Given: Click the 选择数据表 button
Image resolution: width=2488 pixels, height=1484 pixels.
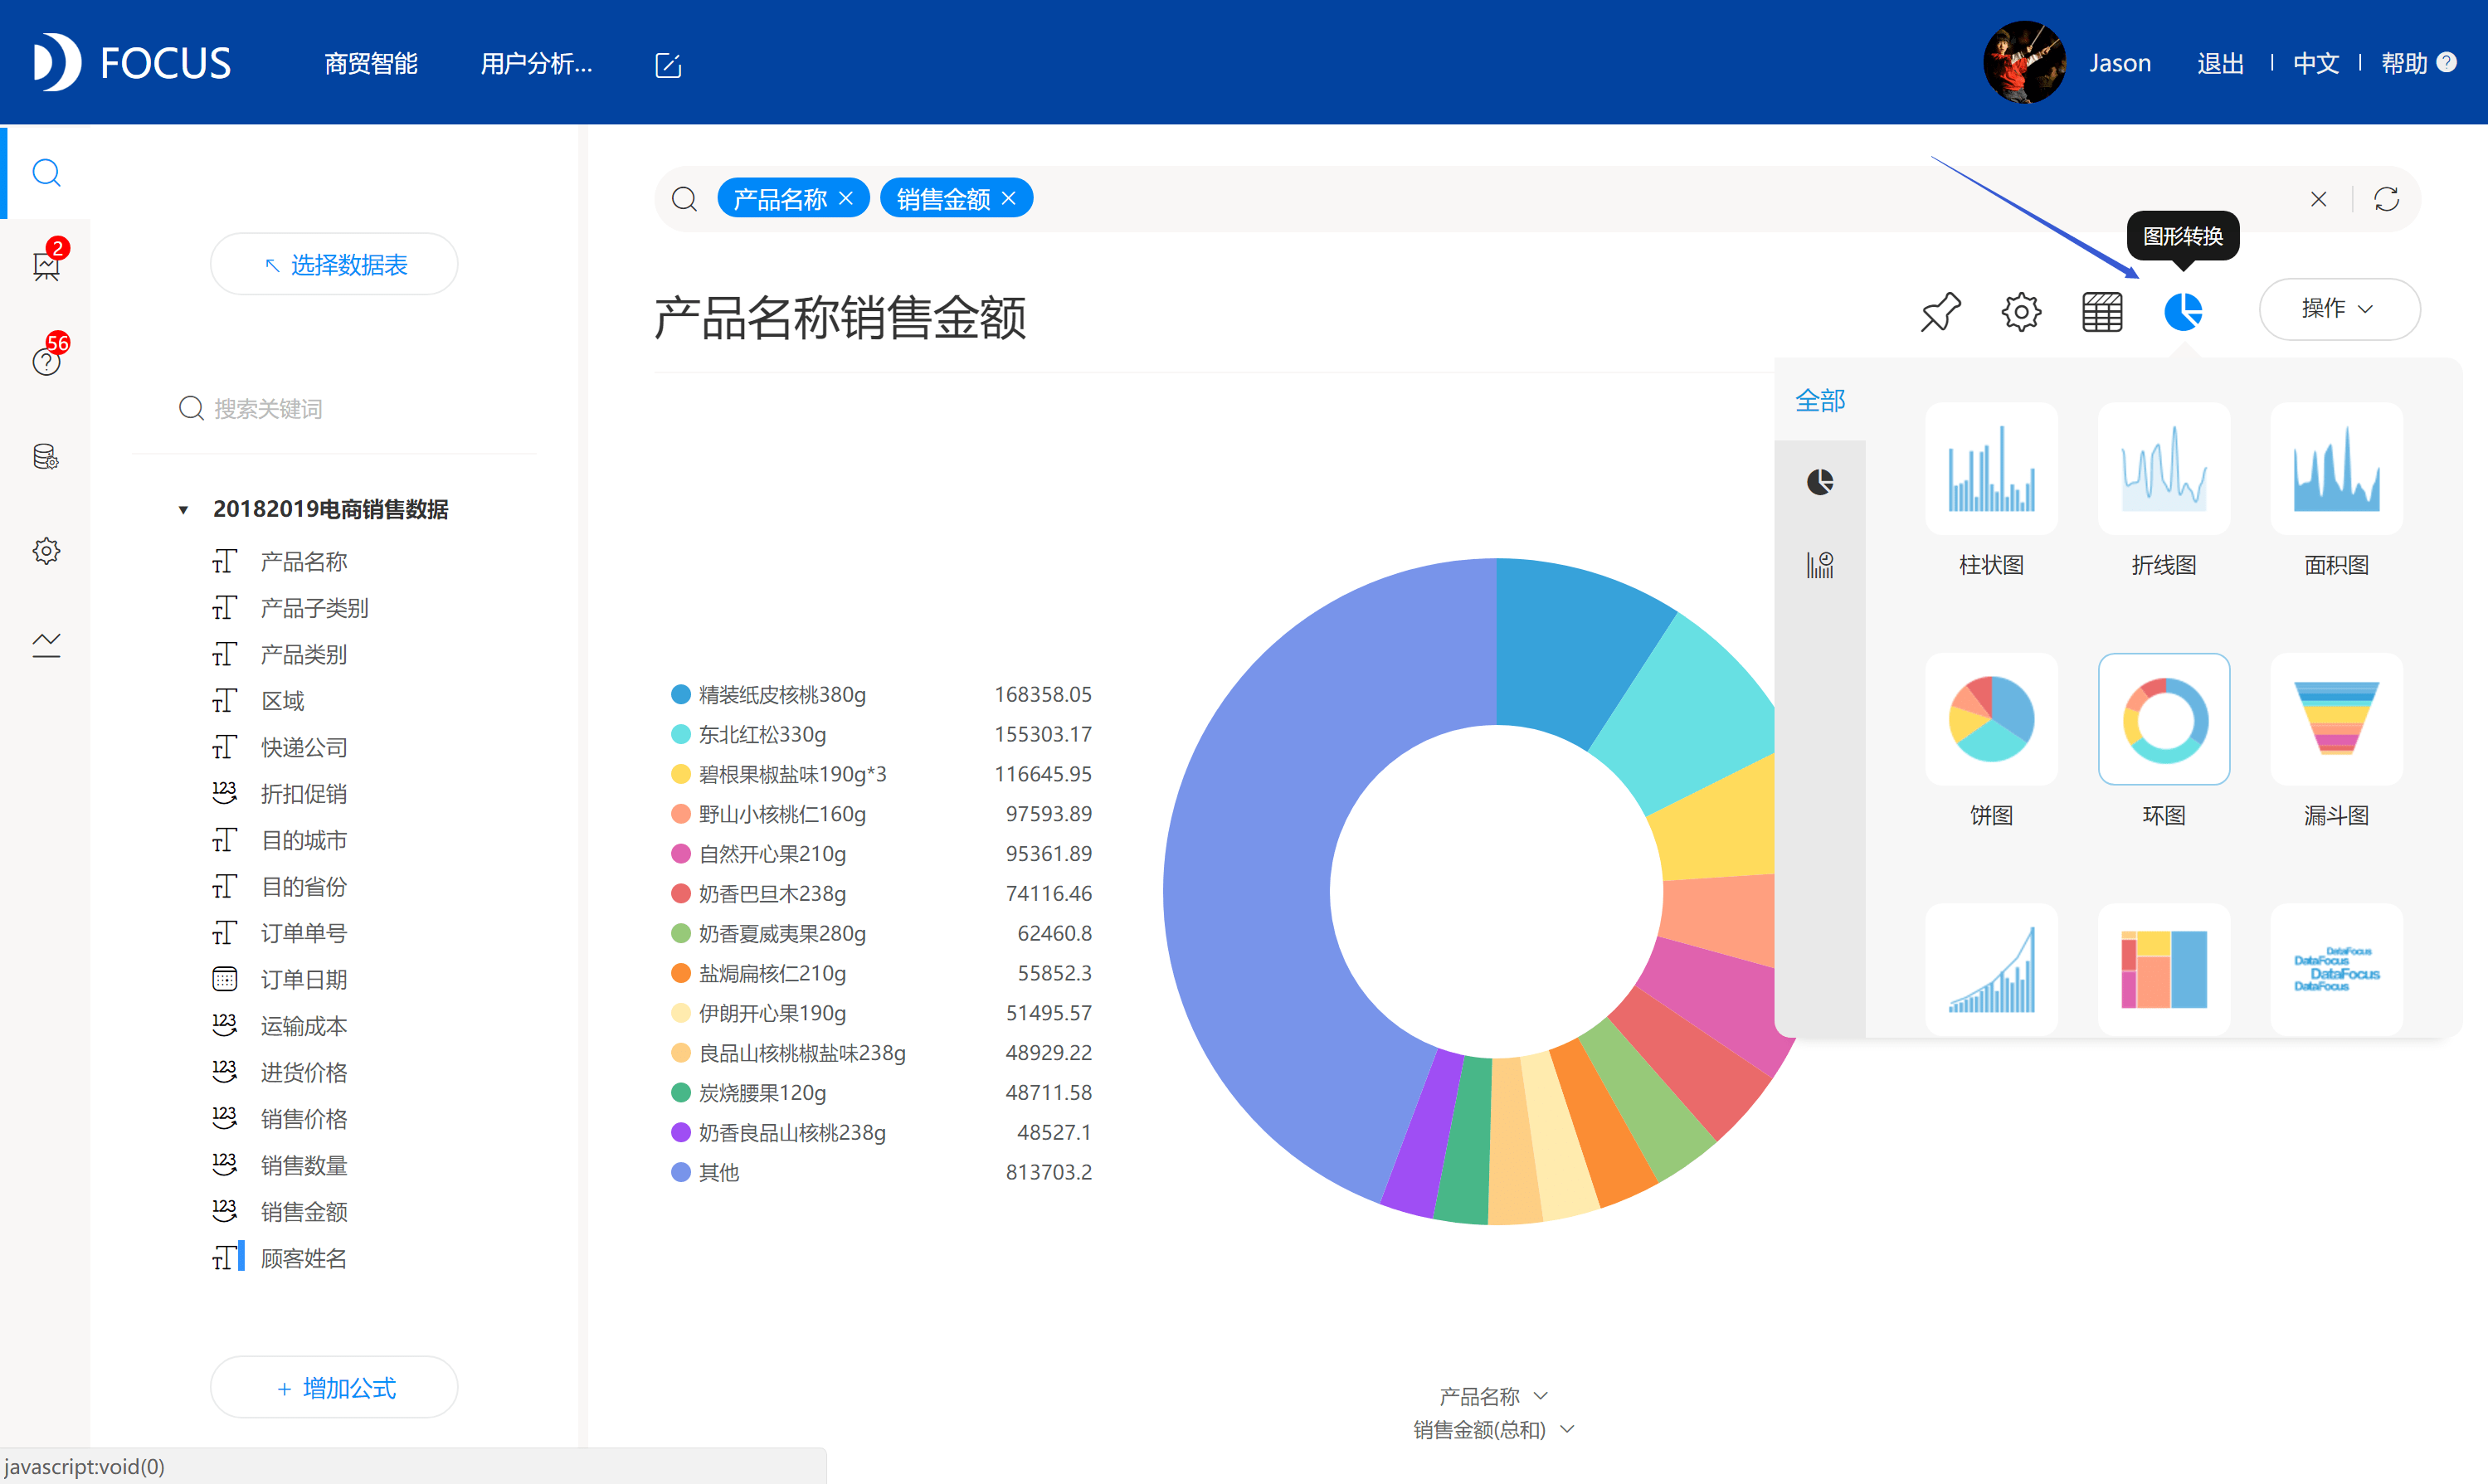Looking at the screenshot, I should tap(333, 263).
